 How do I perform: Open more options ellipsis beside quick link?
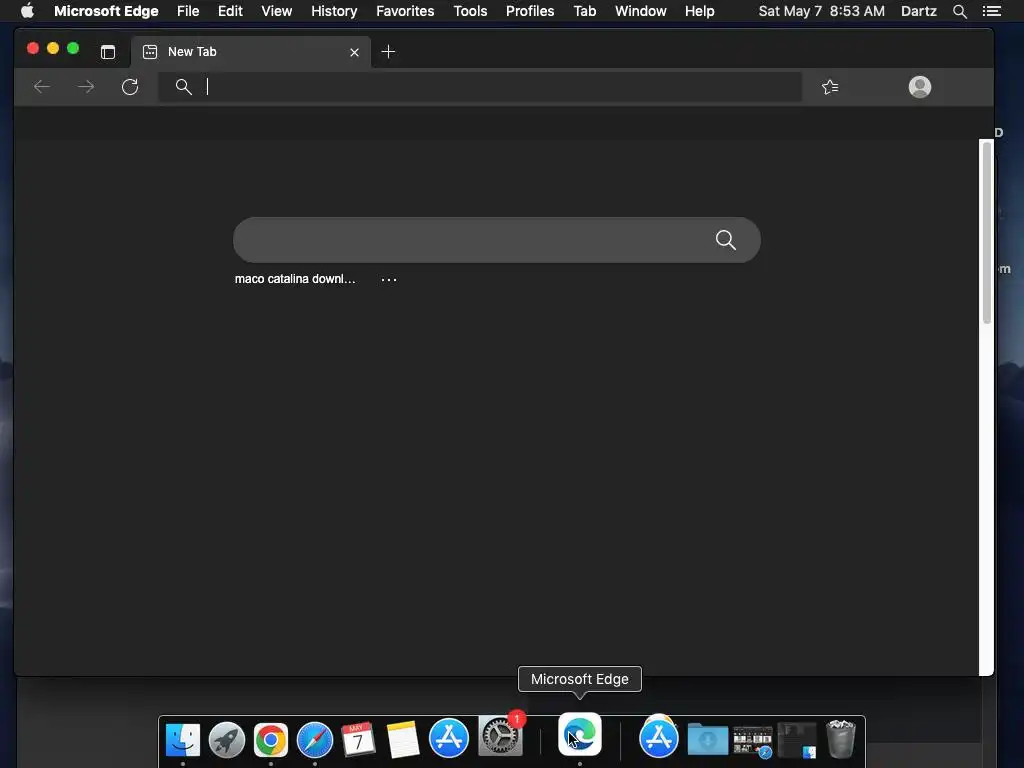(389, 280)
